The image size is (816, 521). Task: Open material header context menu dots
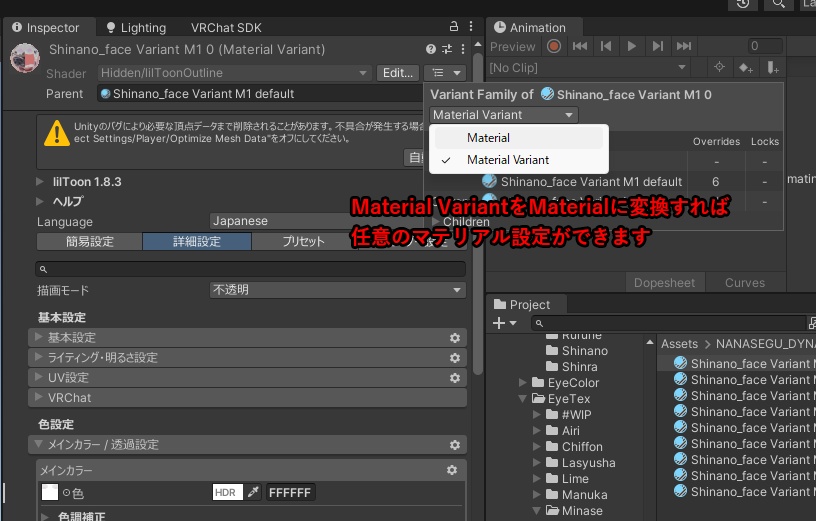coord(463,49)
